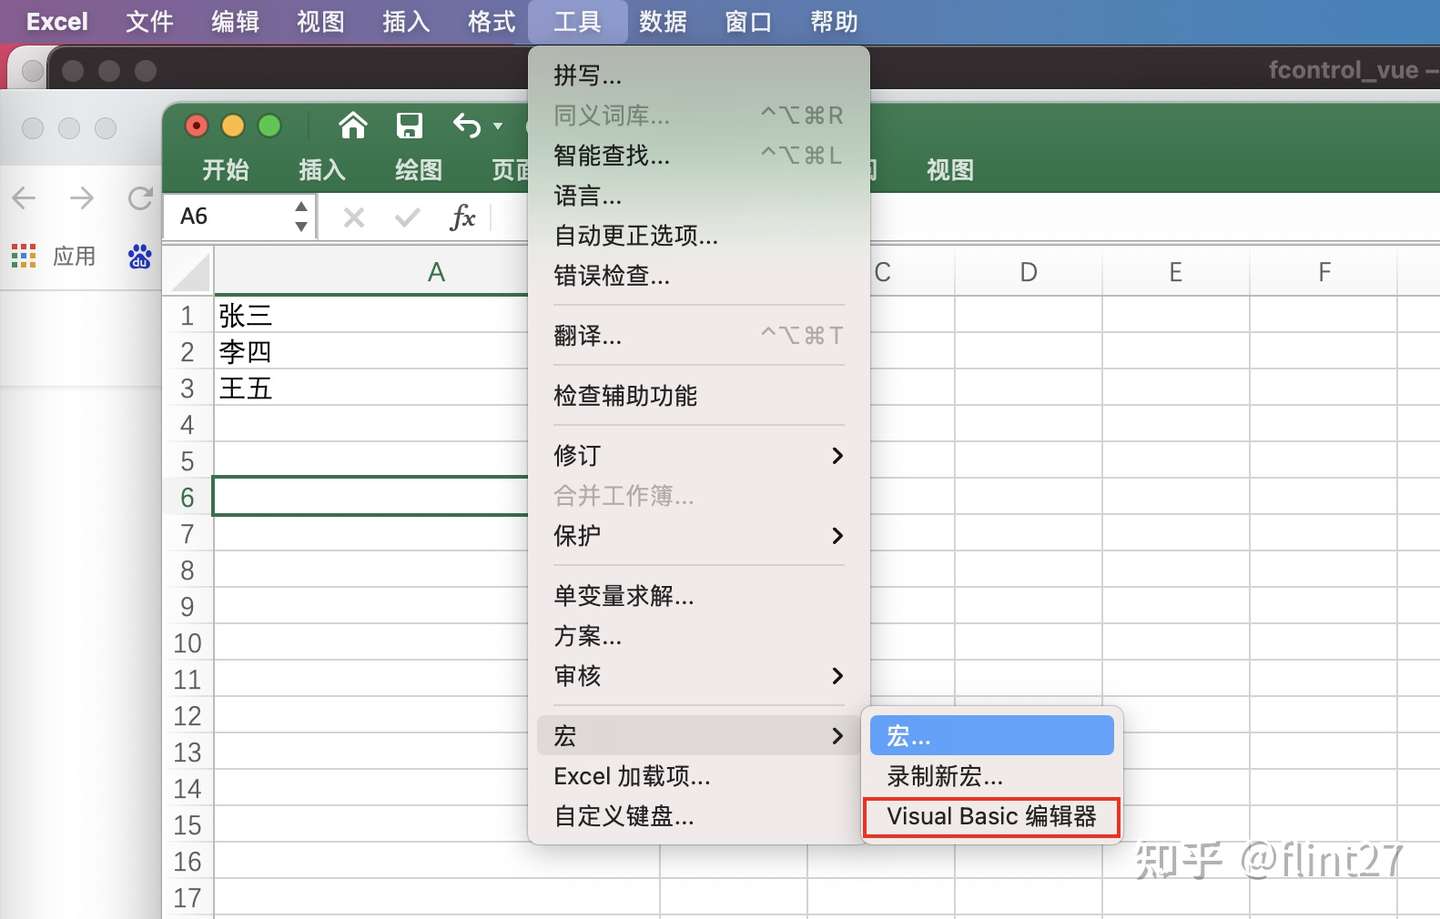Click the confirm checkmark in formula bar
The width and height of the screenshot is (1440, 919).
(407, 217)
